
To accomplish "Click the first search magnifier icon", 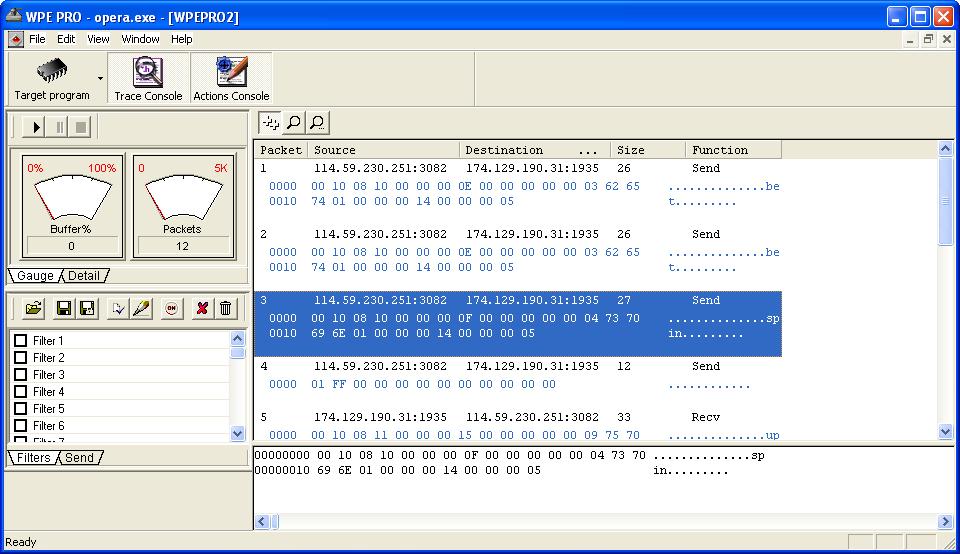I will pos(294,123).
